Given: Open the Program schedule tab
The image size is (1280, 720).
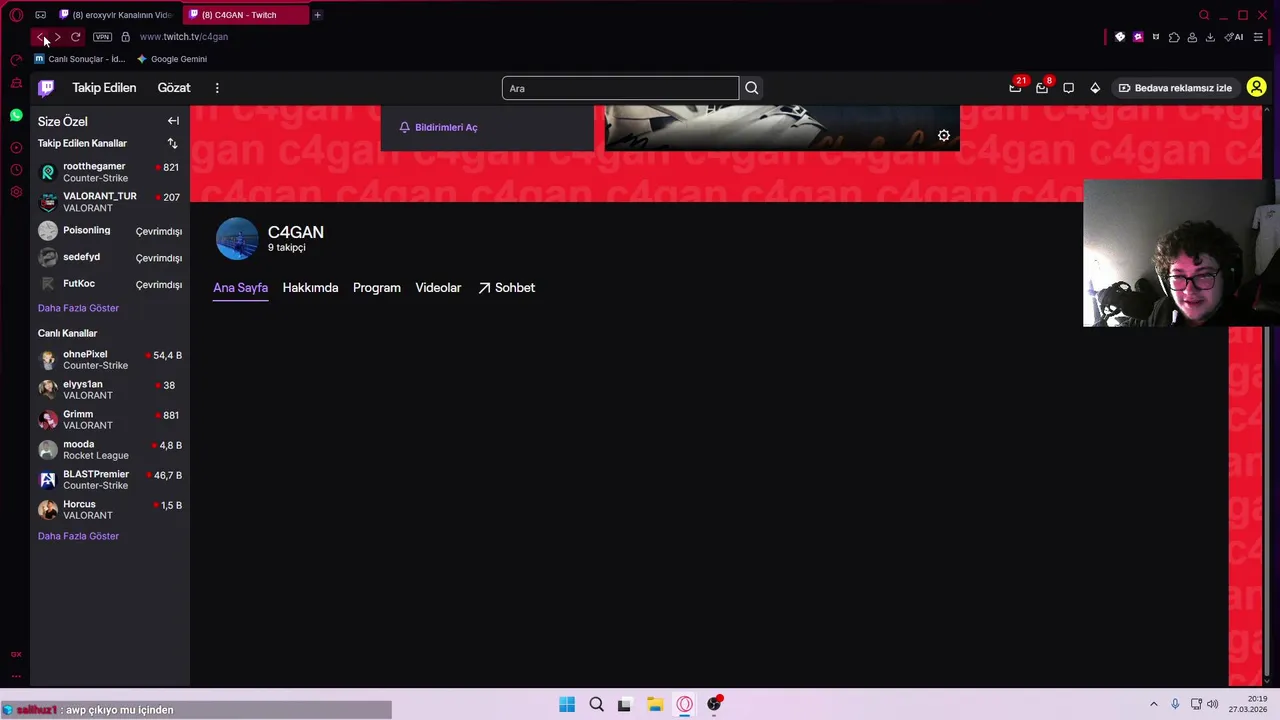Looking at the screenshot, I should 377,288.
